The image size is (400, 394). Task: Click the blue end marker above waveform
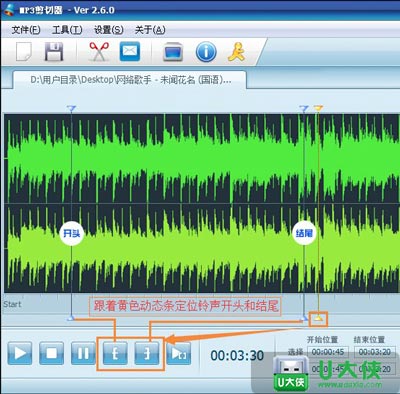[x=303, y=108]
